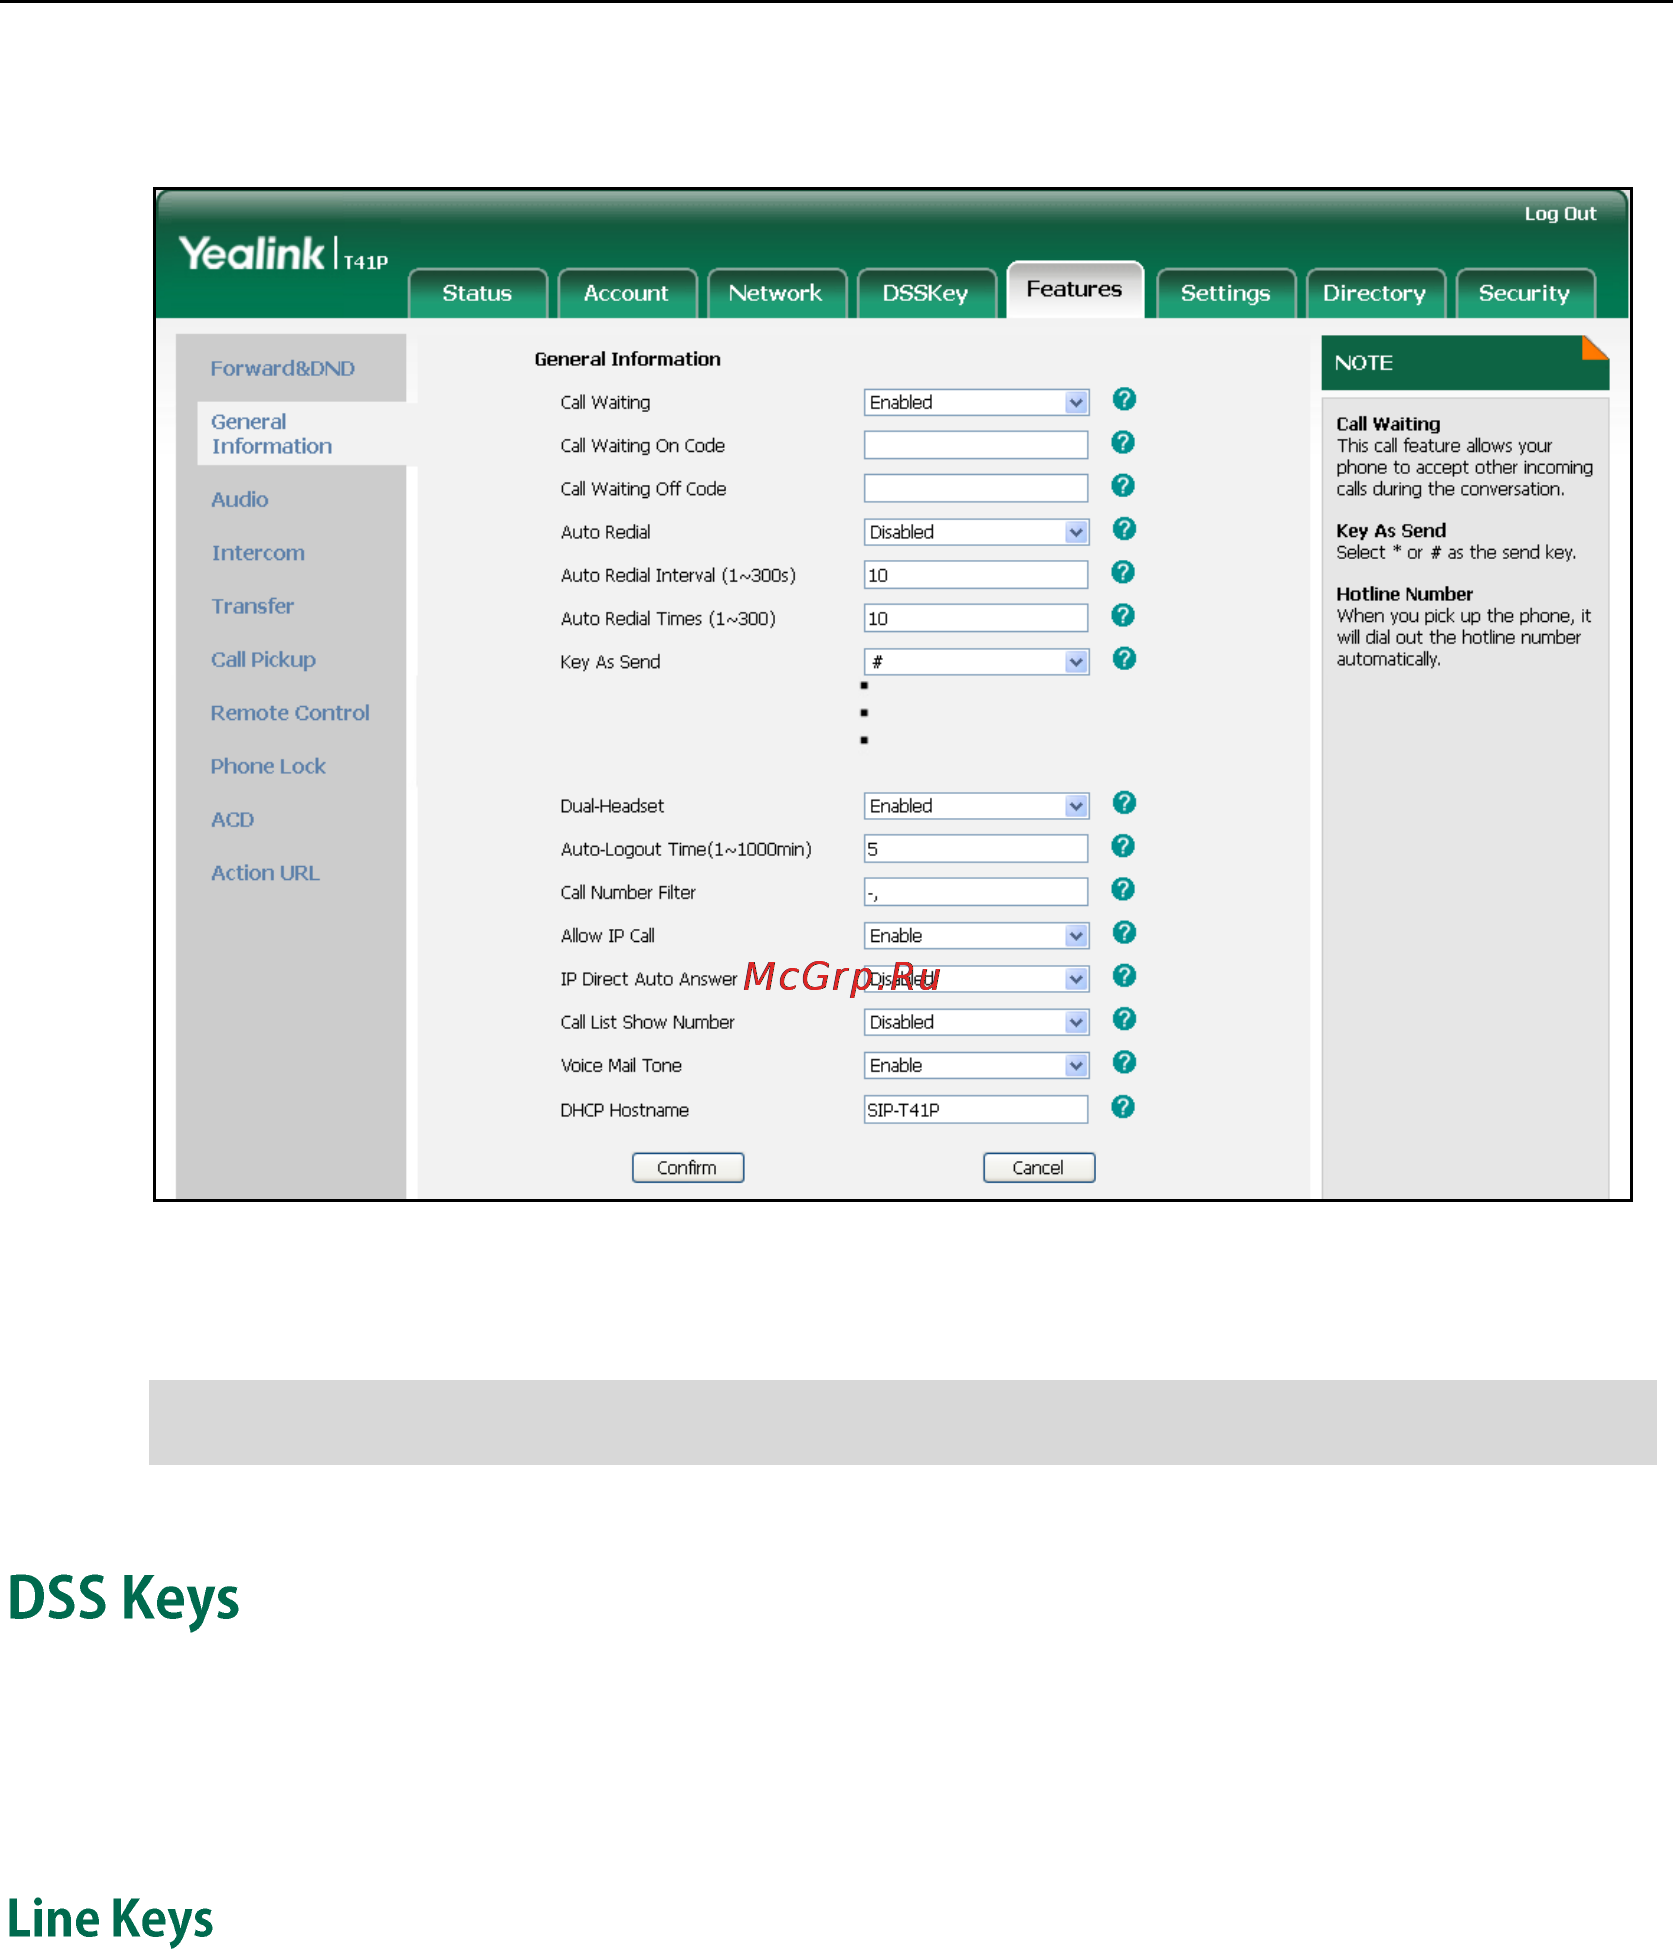Switch to the Security tab
The image size is (1673, 1950).
1525,293
